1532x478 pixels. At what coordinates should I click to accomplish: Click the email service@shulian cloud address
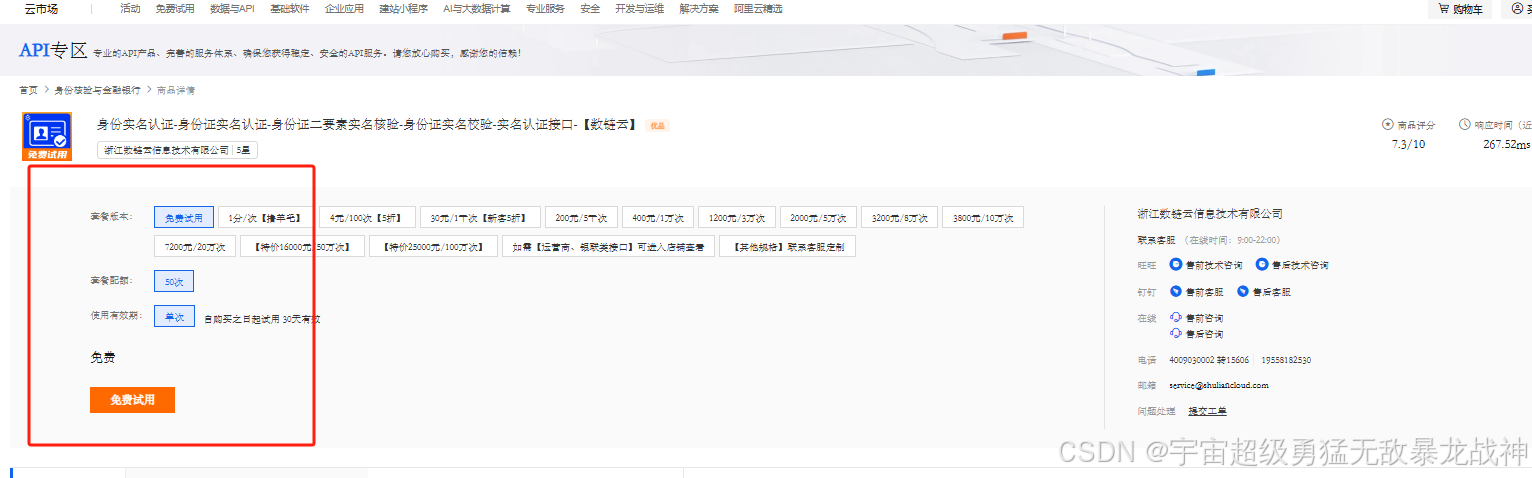[1218, 385]
